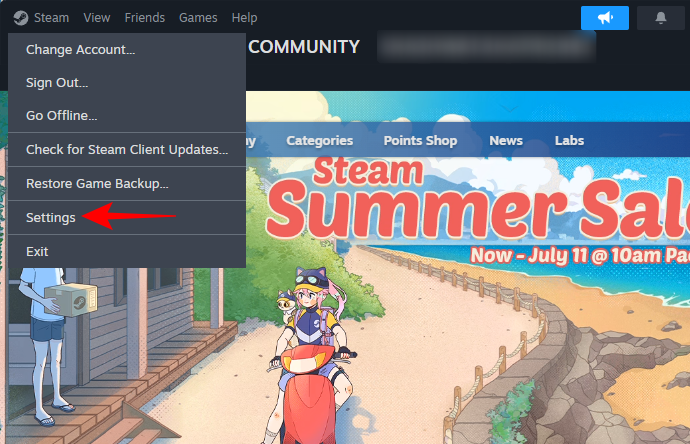Check for Steam Client Updates
Viewport: 690px width, 444px height.
point(127,150)
